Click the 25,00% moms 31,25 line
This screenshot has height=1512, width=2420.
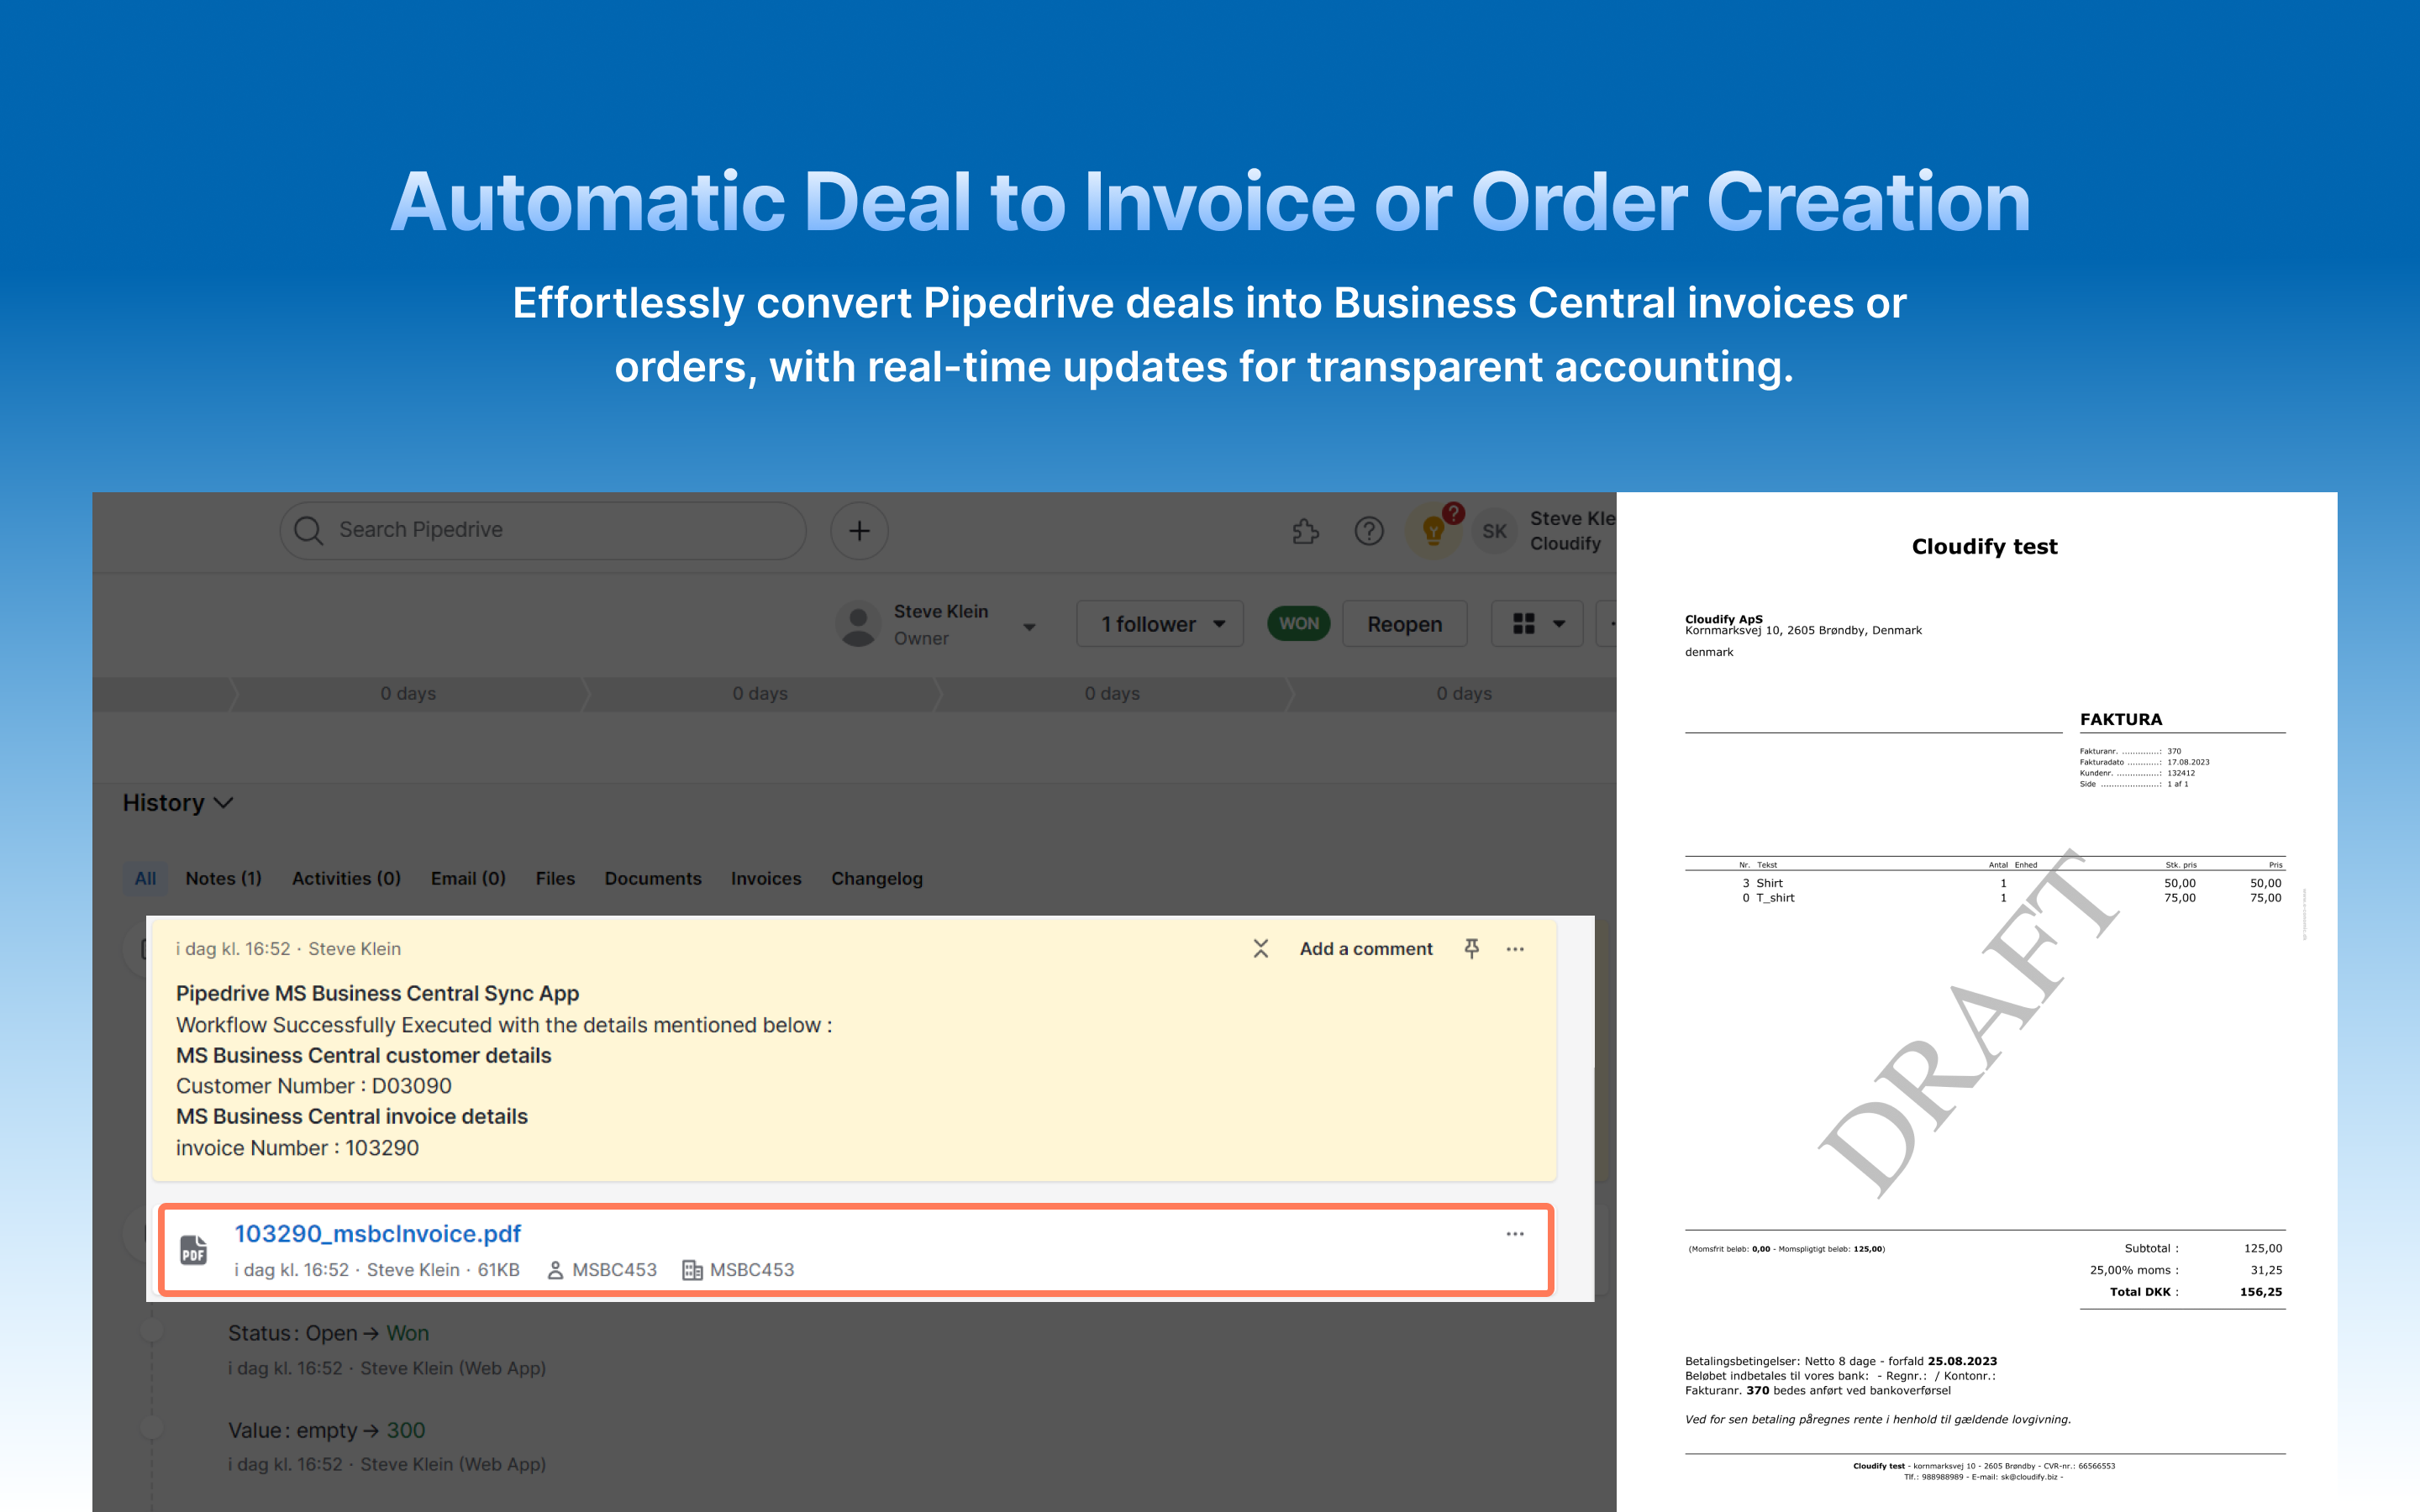(x=2185, y=1270)
